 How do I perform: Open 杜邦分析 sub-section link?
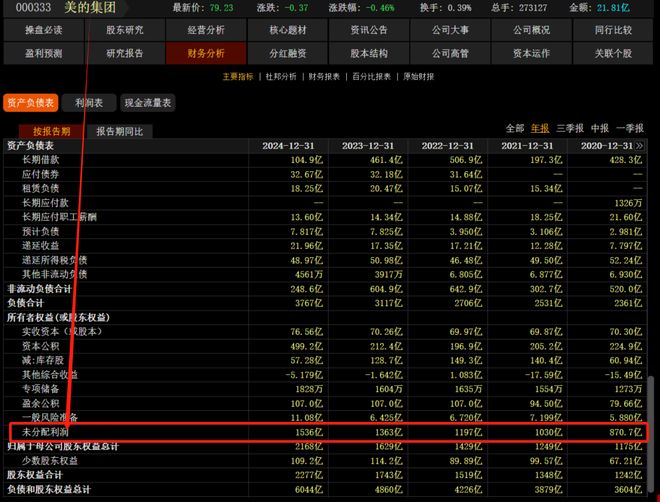click(281, 76)
